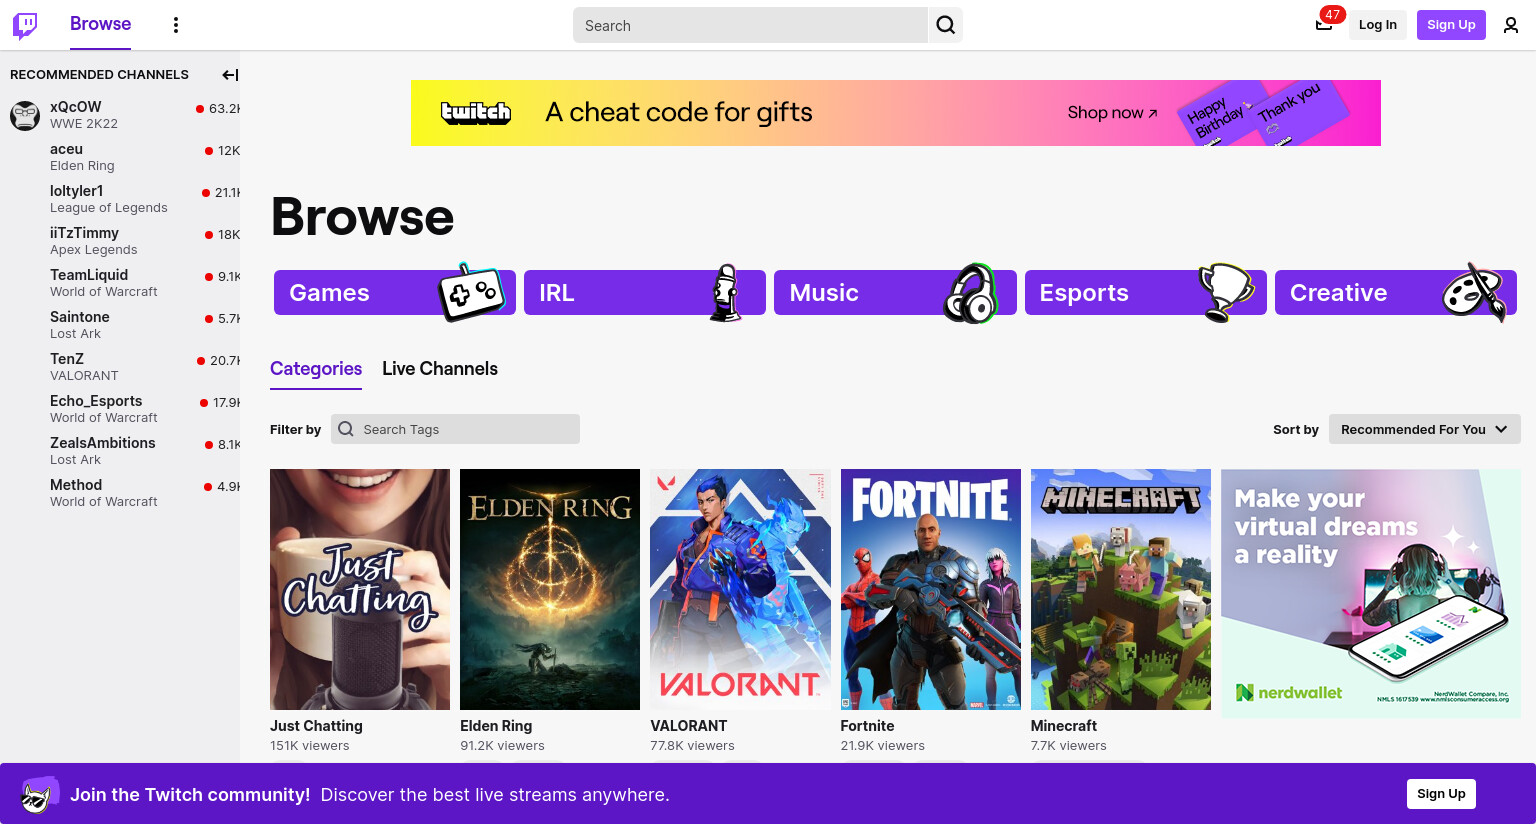This screenshot has height=824, width=1536.
Task: Switch to the Live Channels tab
Action: coord(440,369)
